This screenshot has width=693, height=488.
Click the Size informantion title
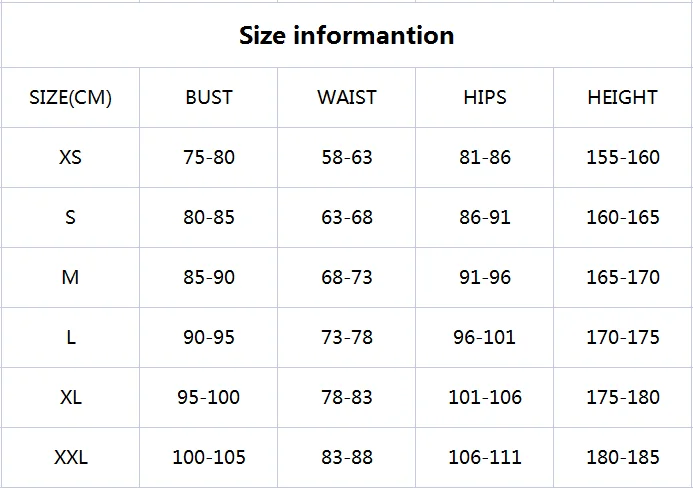click(x=346, y=36)
